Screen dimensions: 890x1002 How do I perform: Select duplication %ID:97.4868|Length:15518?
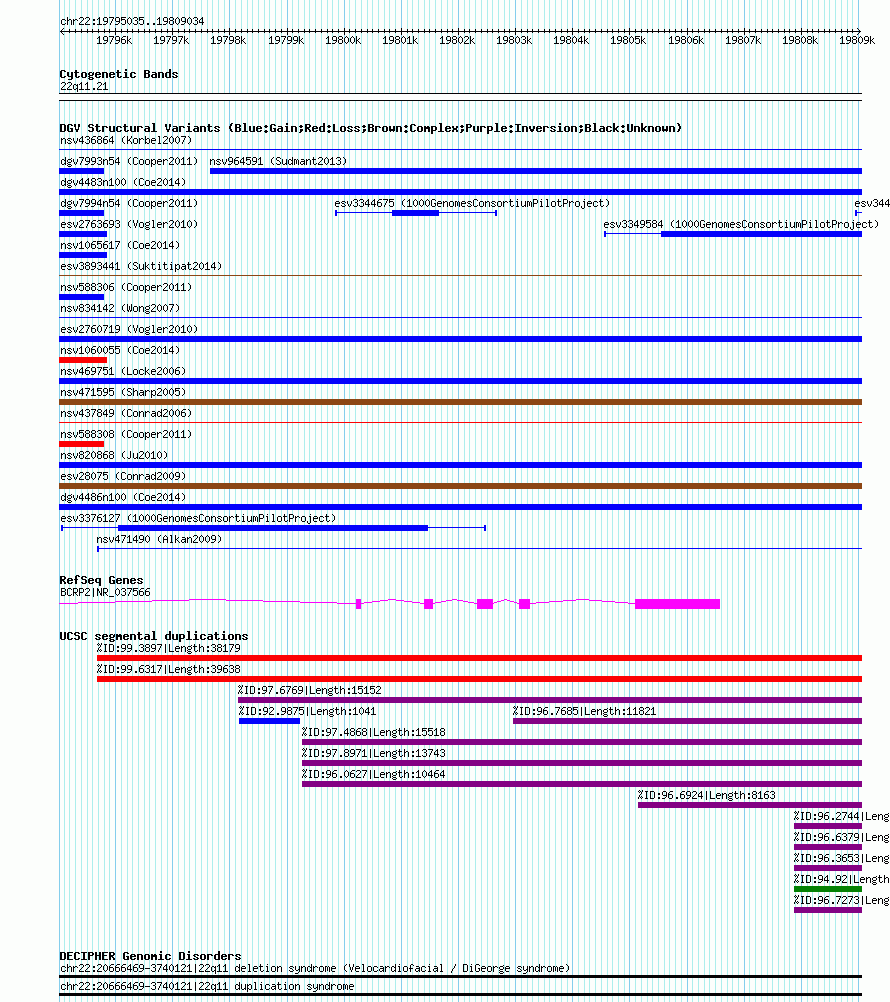(x=374, y=732)
